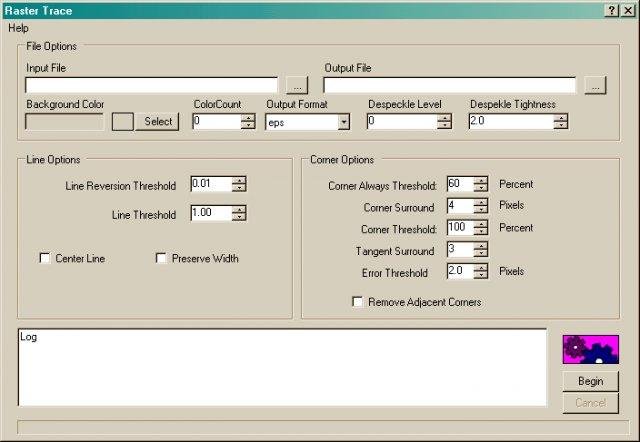This screenshot has height=442, width=640.
Task: Increase Corner Always Threshold value
Action: 481,180
